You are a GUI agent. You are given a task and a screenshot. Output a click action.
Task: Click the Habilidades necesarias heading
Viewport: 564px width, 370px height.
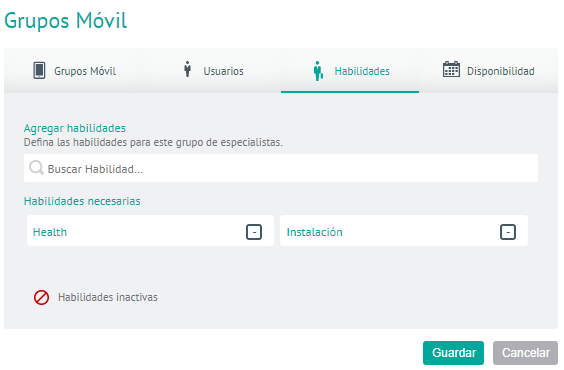pos(82,201)
